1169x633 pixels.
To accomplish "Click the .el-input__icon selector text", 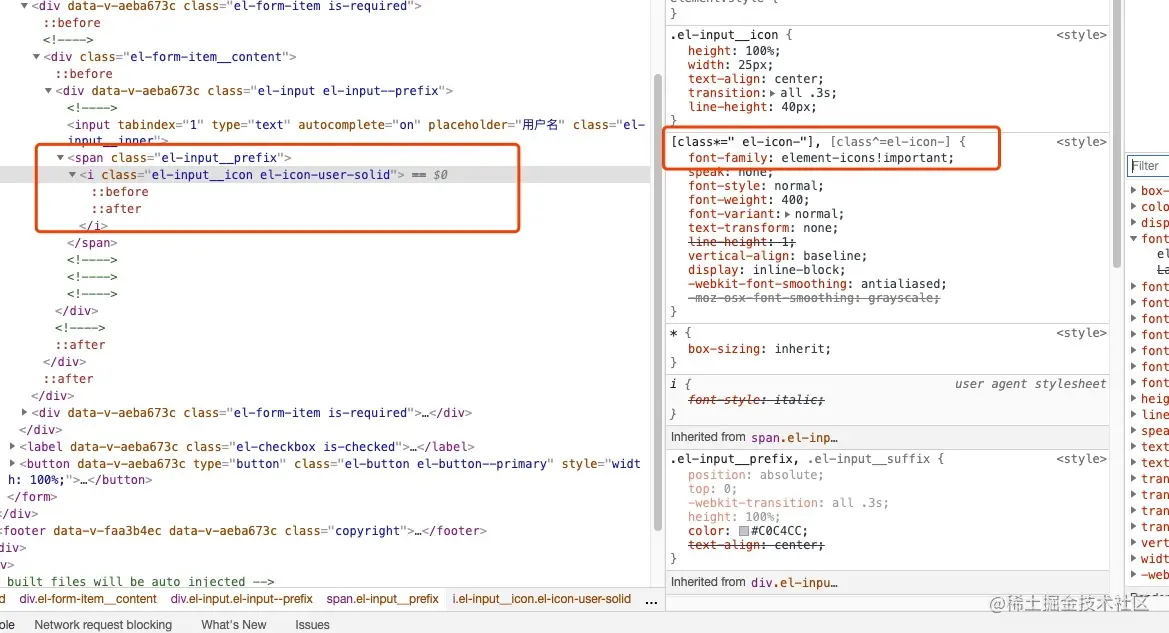I will tap(724, 35).
